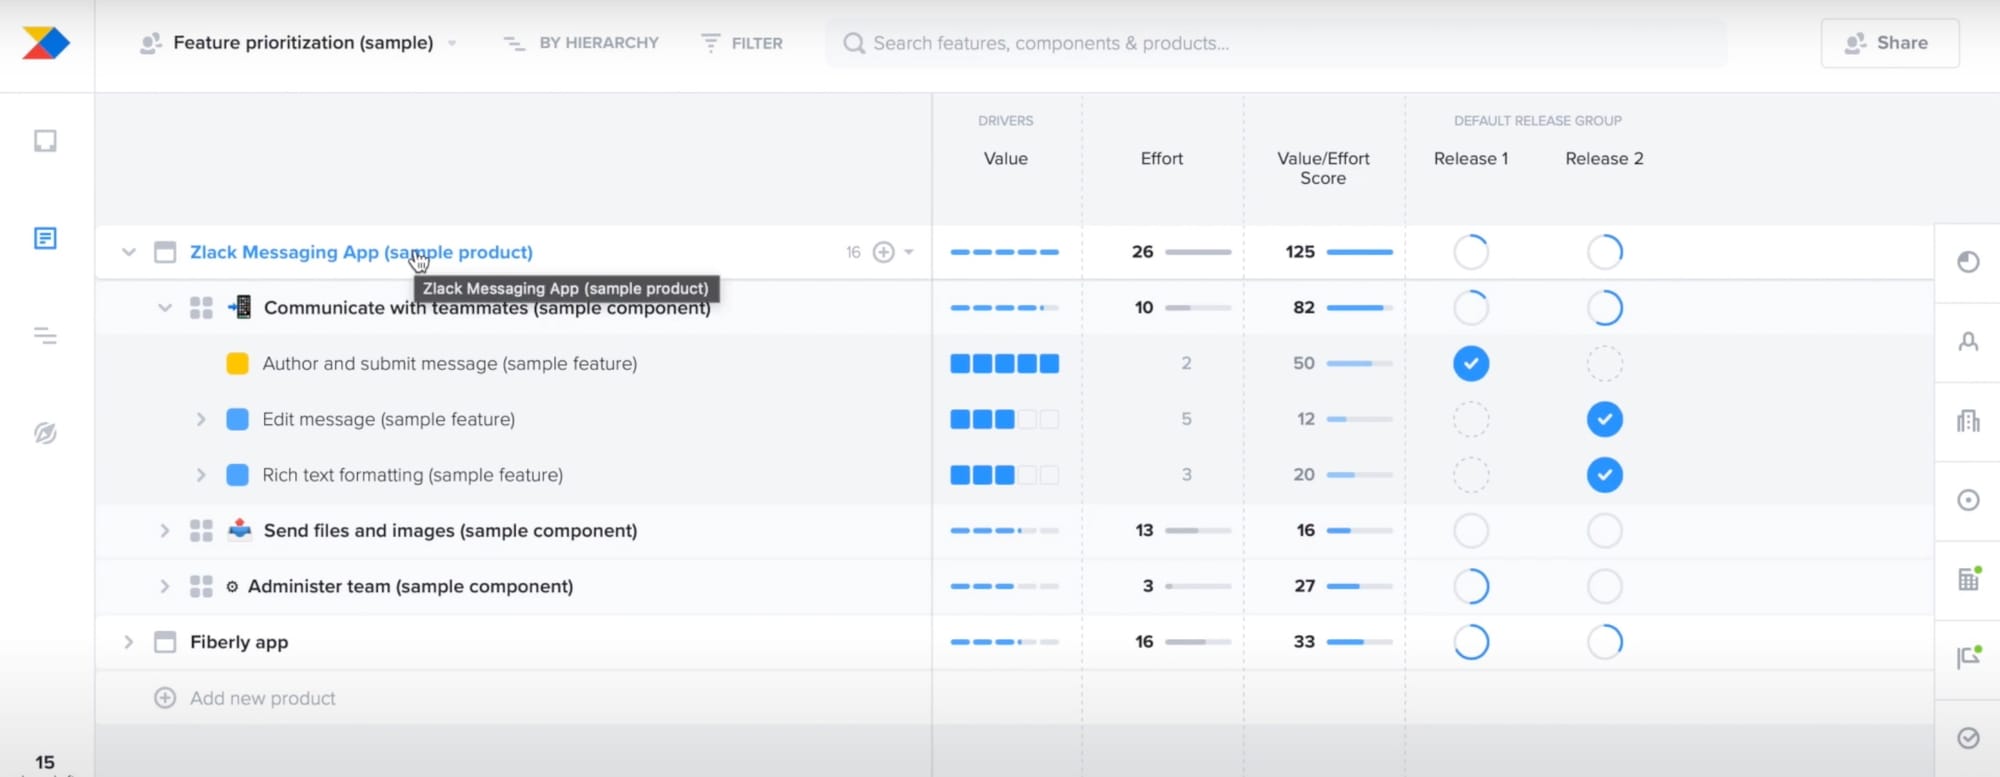Open the FILTER menu
The image size is (2000, 777).
click(742, 43)
